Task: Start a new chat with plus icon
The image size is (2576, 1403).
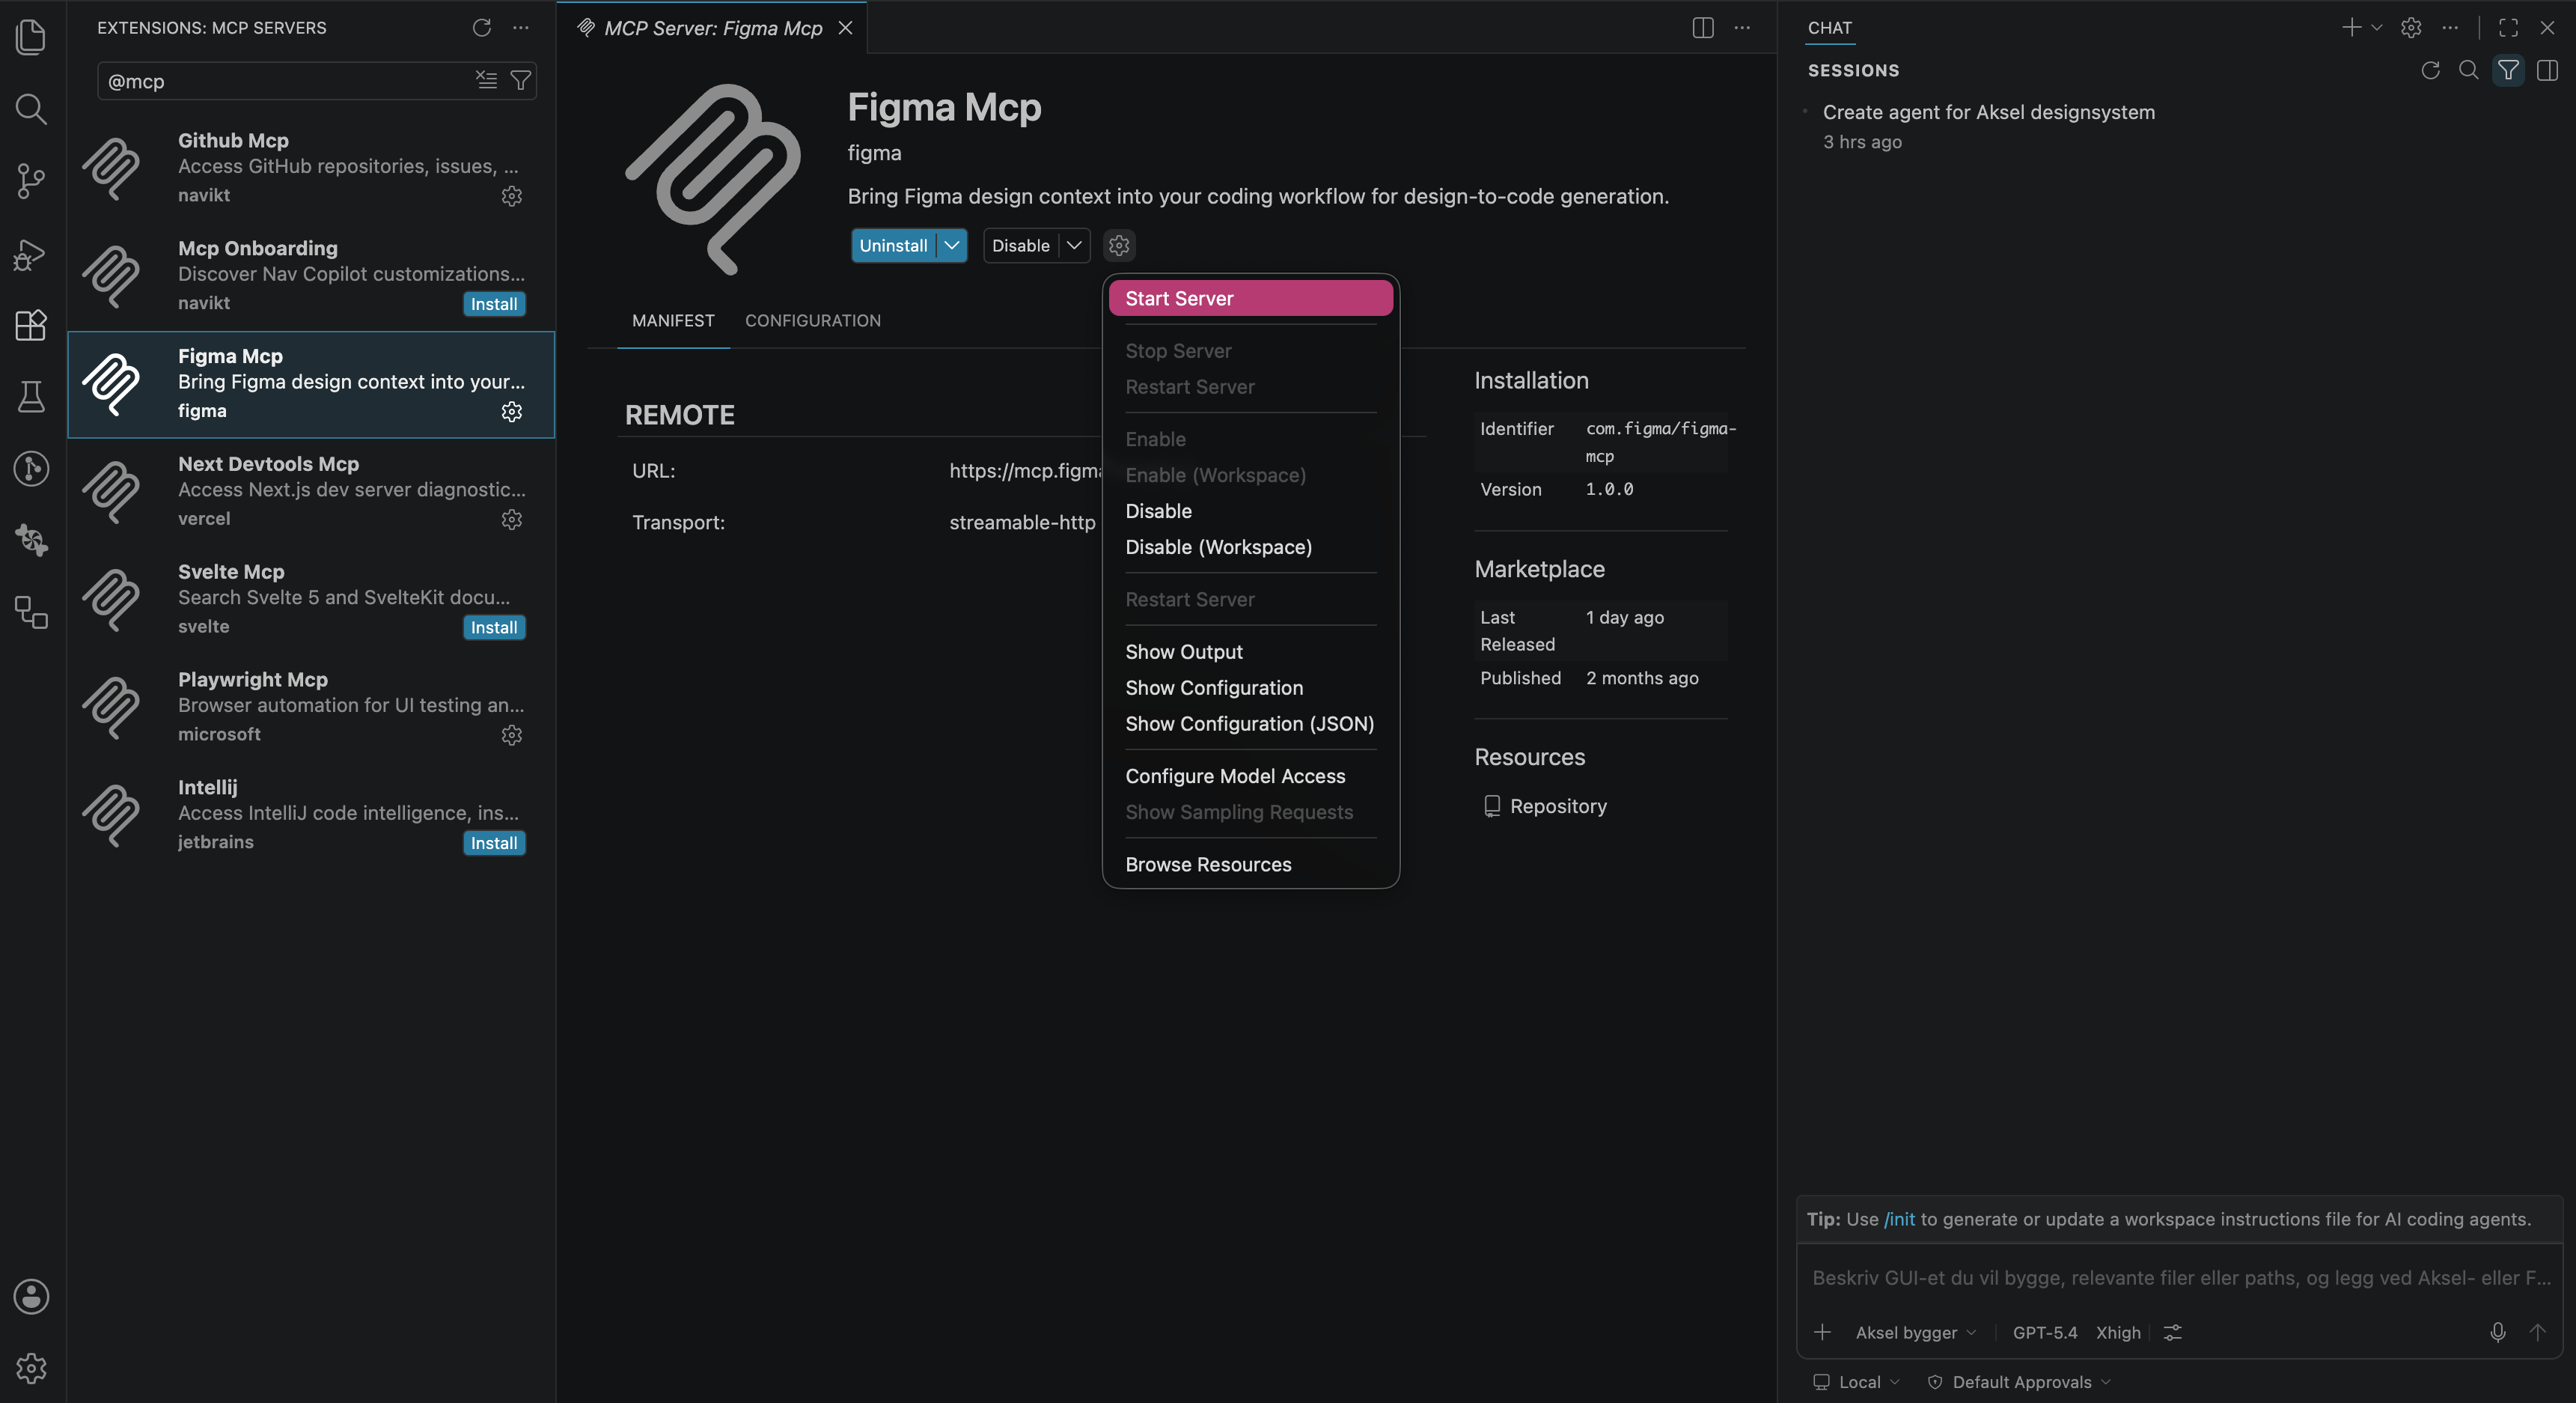Action: click(x=2351, y=28)
